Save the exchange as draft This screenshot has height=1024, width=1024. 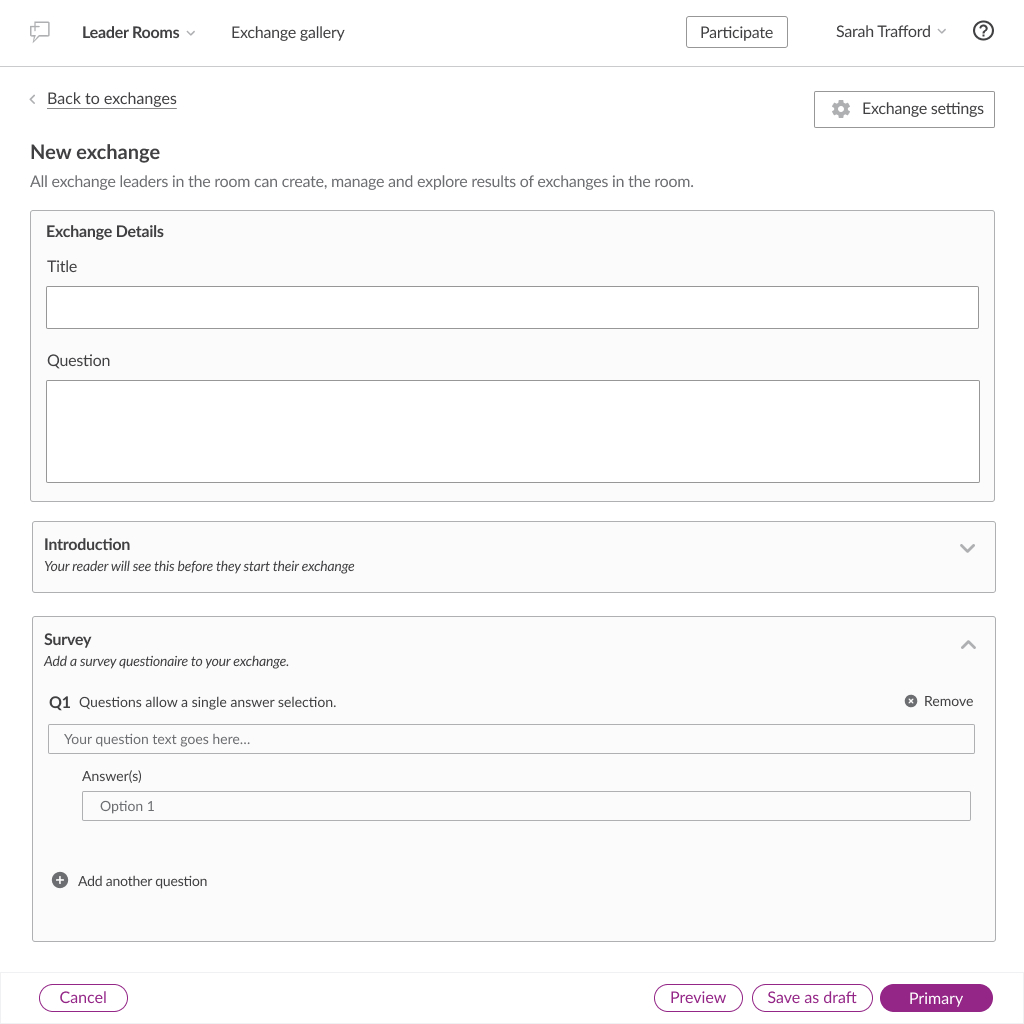812,998
